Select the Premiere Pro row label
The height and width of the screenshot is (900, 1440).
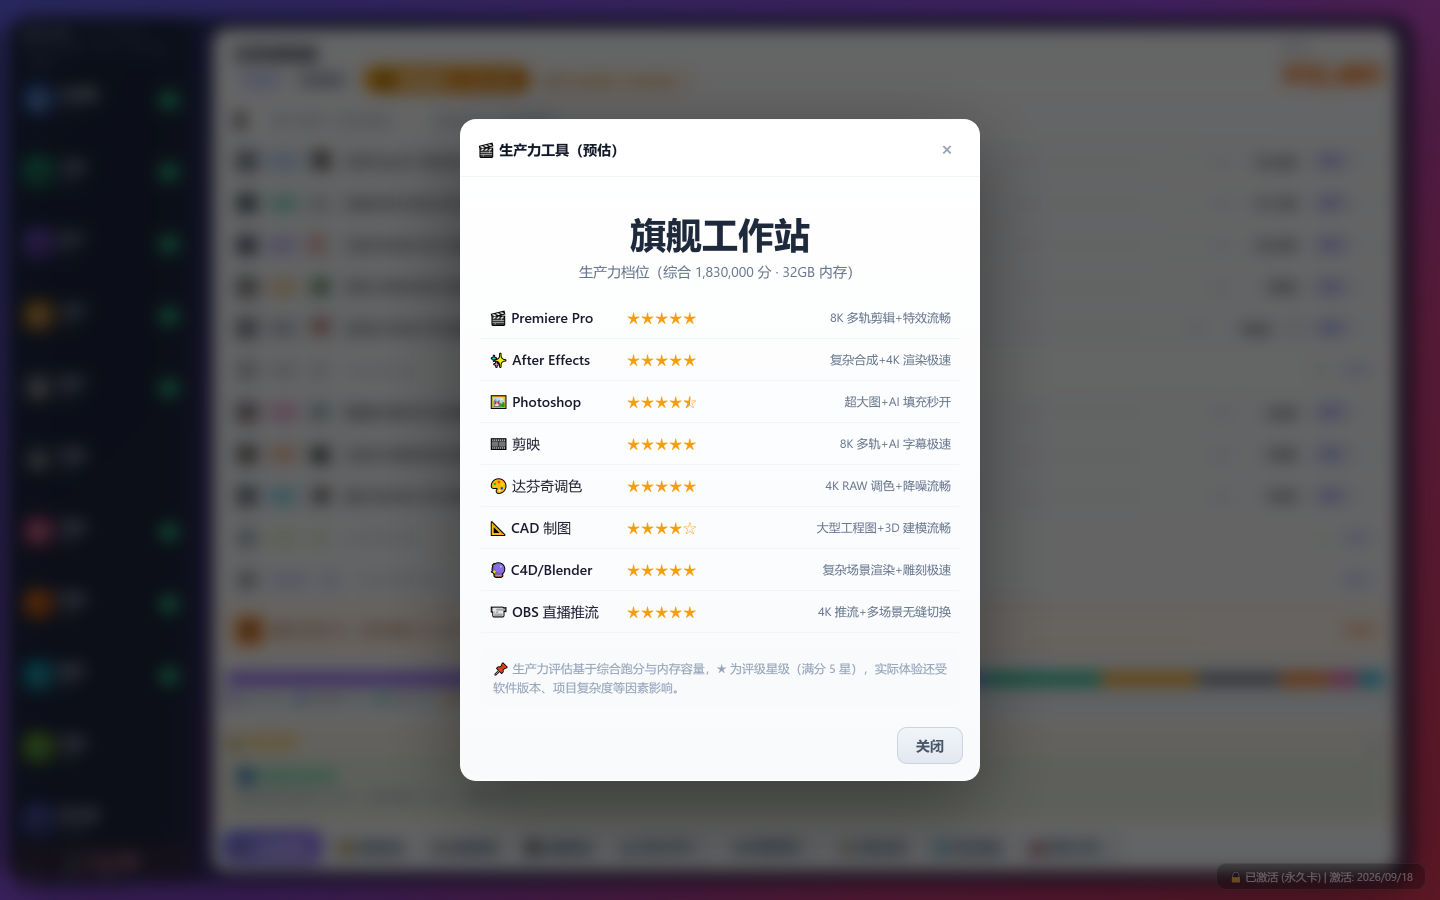(552, 318)
